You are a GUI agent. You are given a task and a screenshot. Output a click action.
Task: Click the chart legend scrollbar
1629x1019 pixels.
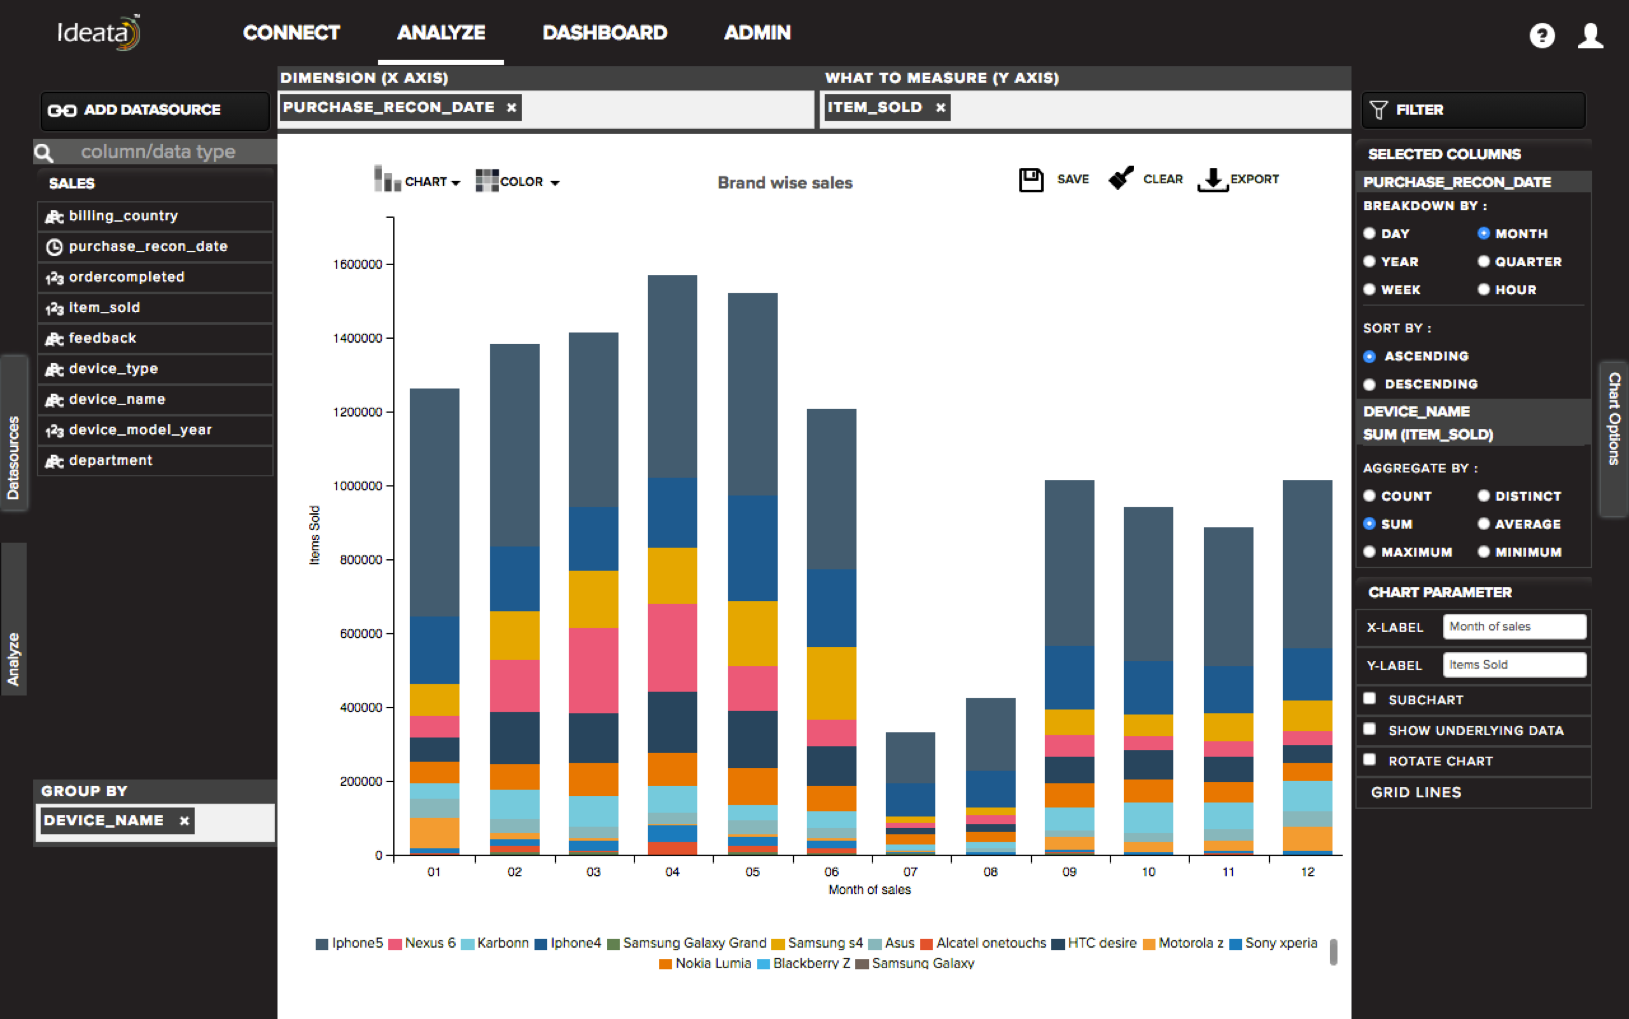point(1333,952)
